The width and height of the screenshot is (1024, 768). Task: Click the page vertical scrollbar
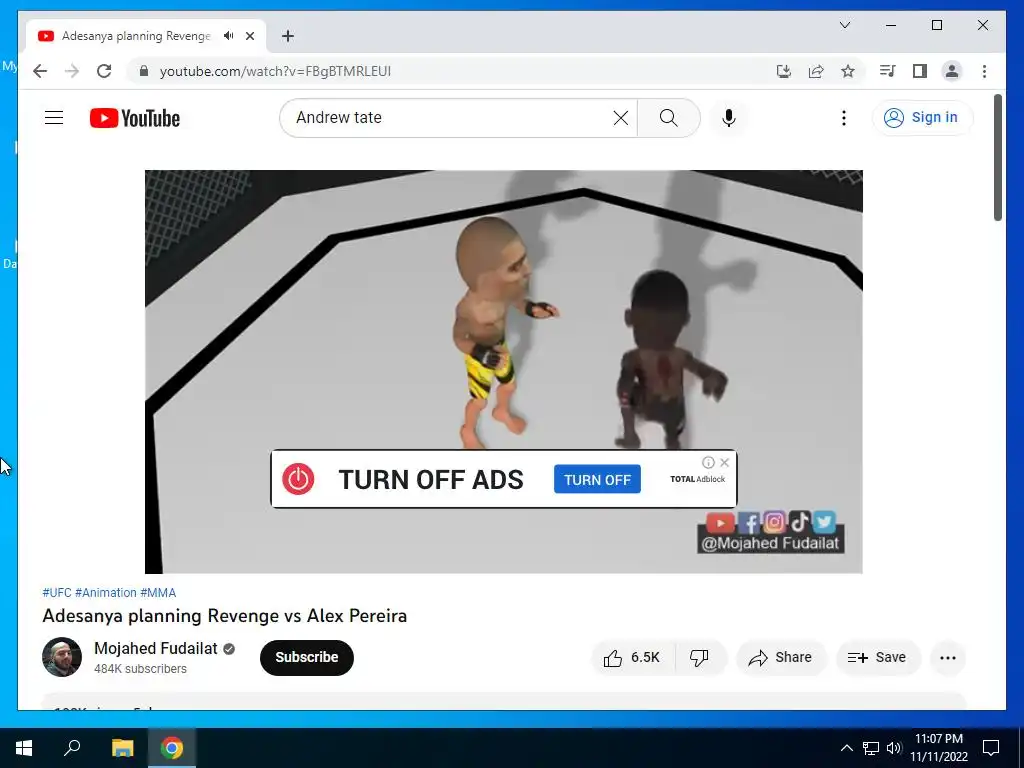click(997, 159)
